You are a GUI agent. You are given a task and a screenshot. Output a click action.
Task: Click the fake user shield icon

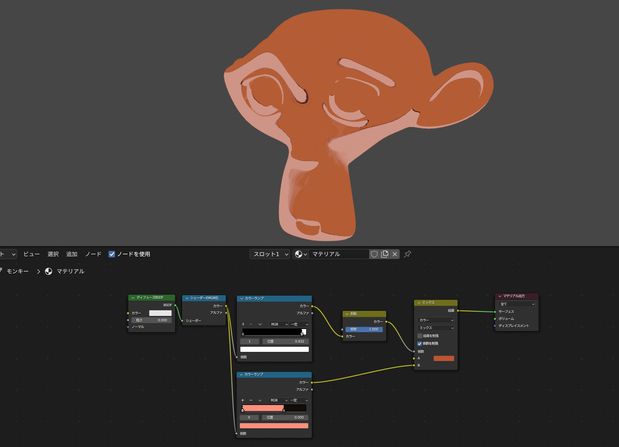click(374, 254)
